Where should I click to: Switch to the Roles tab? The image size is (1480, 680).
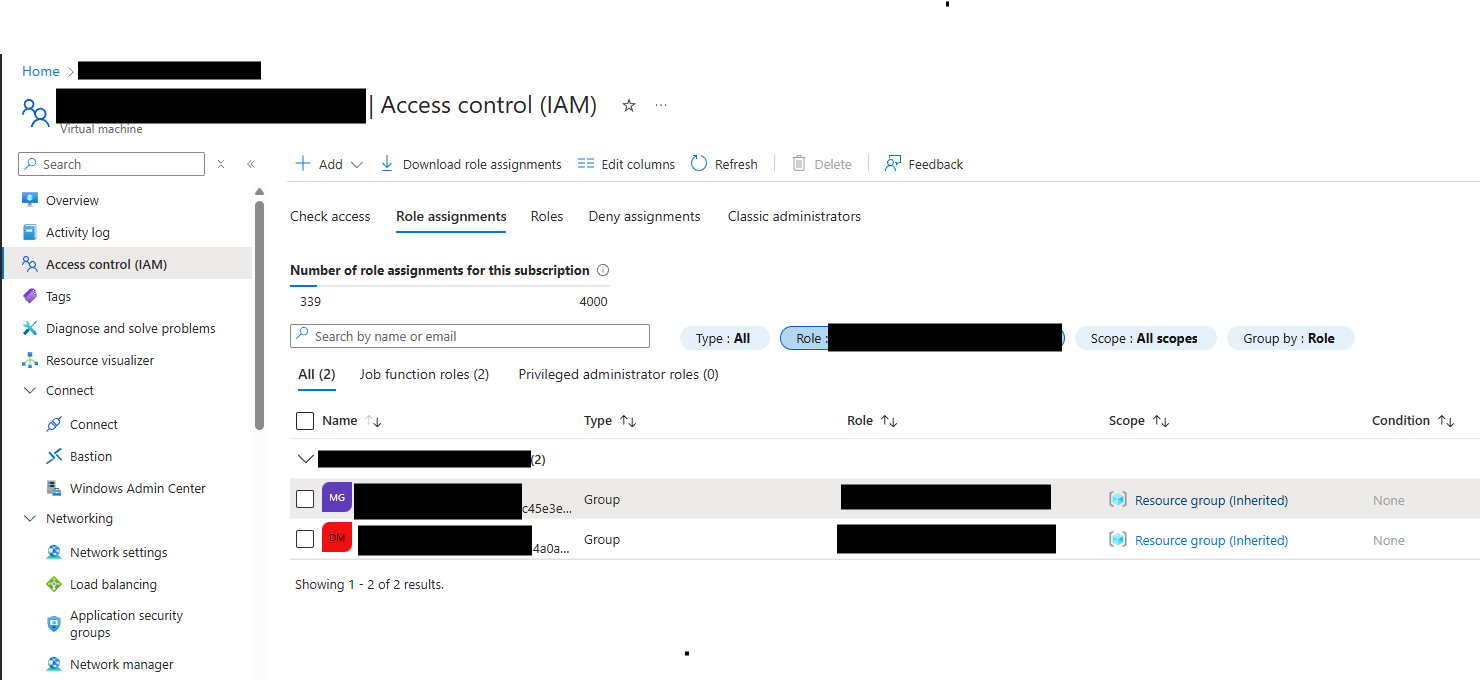click(547, 216)
